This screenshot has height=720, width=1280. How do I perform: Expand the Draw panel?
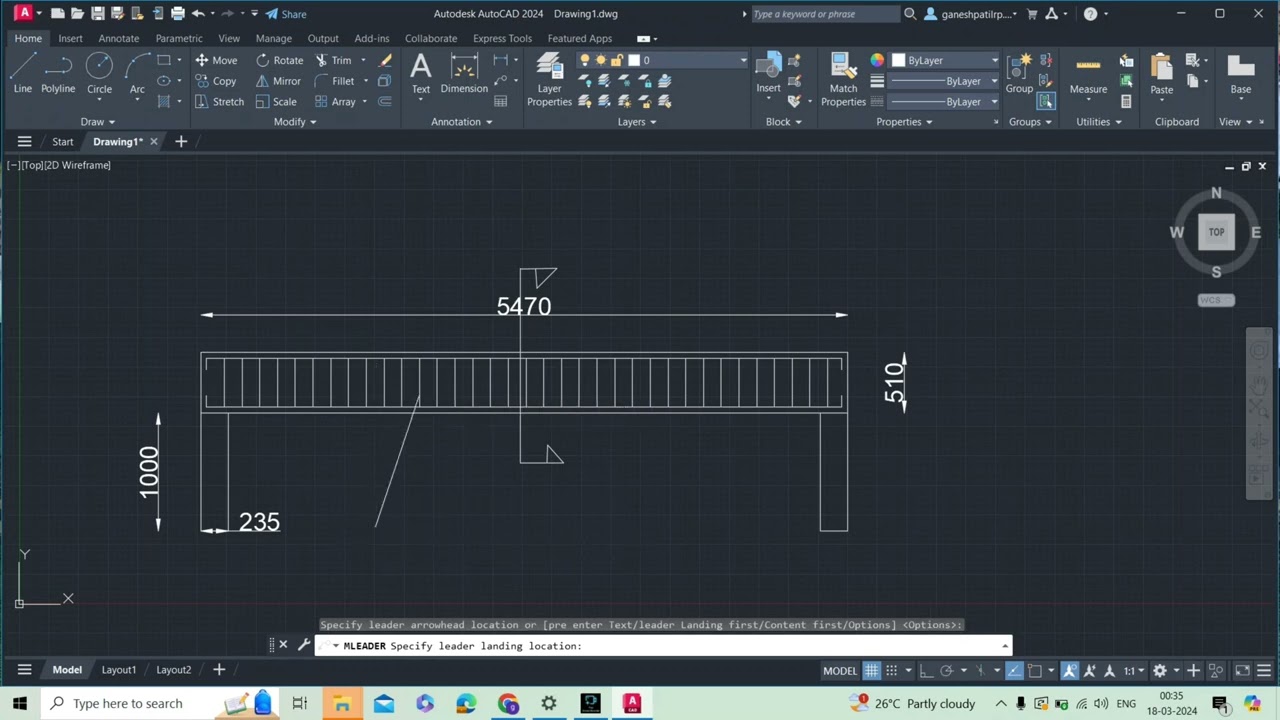pyautogui.click(x=98, y=122)
